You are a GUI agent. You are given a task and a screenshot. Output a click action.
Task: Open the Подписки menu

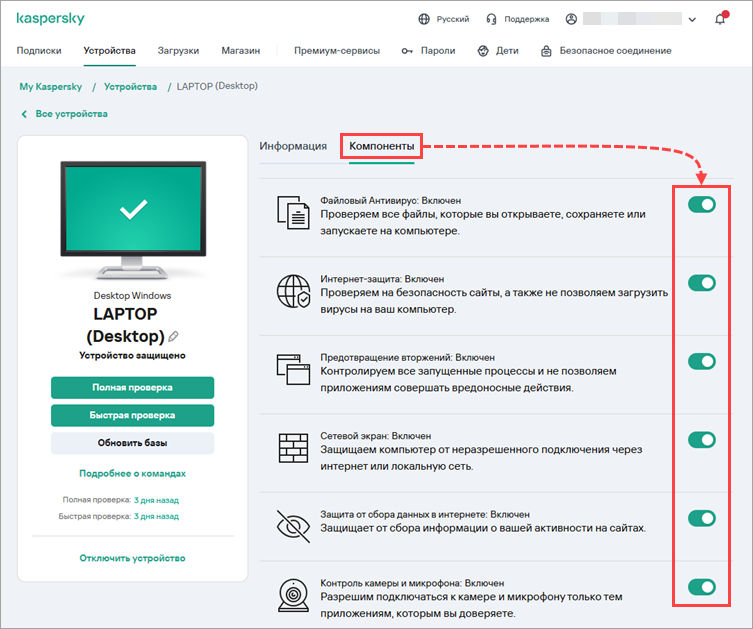tap(39, 50)
